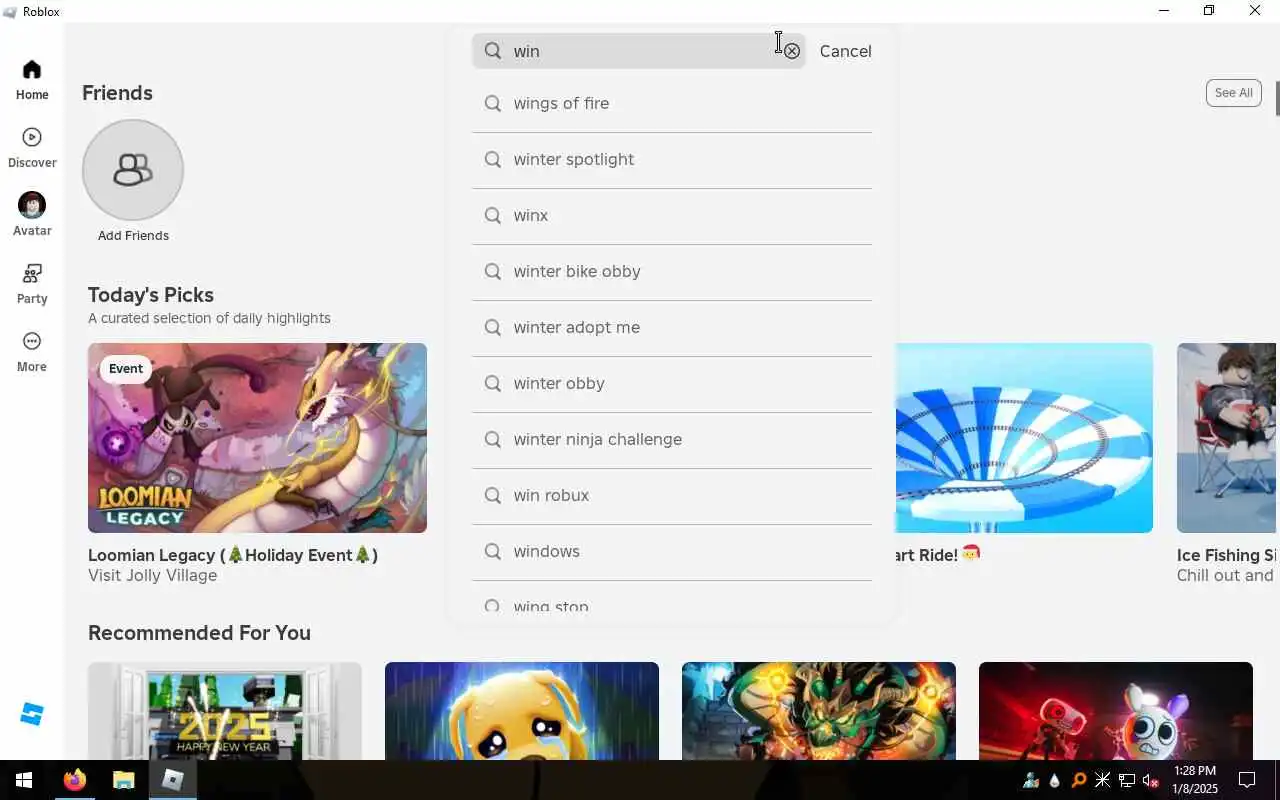Clear search text with the X icon
The width and height of the screenshot is (1280, 800).
[792, 51]
